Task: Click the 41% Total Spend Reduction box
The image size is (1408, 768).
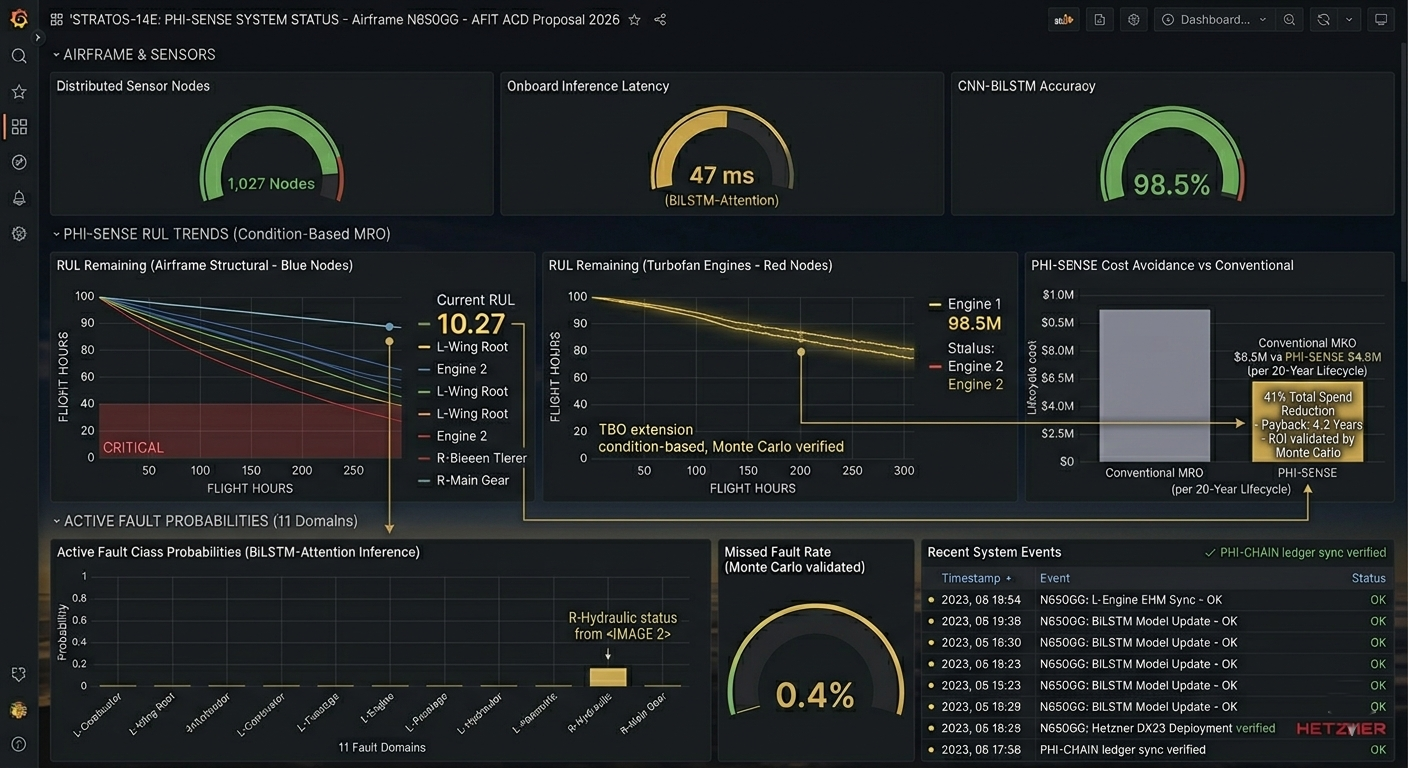Action: pos(1307,424)
